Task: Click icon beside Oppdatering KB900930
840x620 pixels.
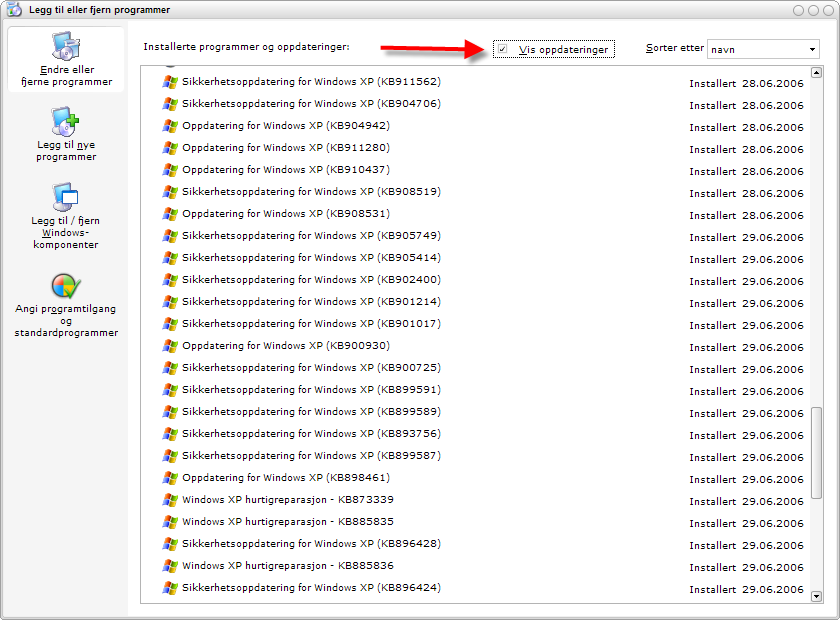Action: pos(170,346)
